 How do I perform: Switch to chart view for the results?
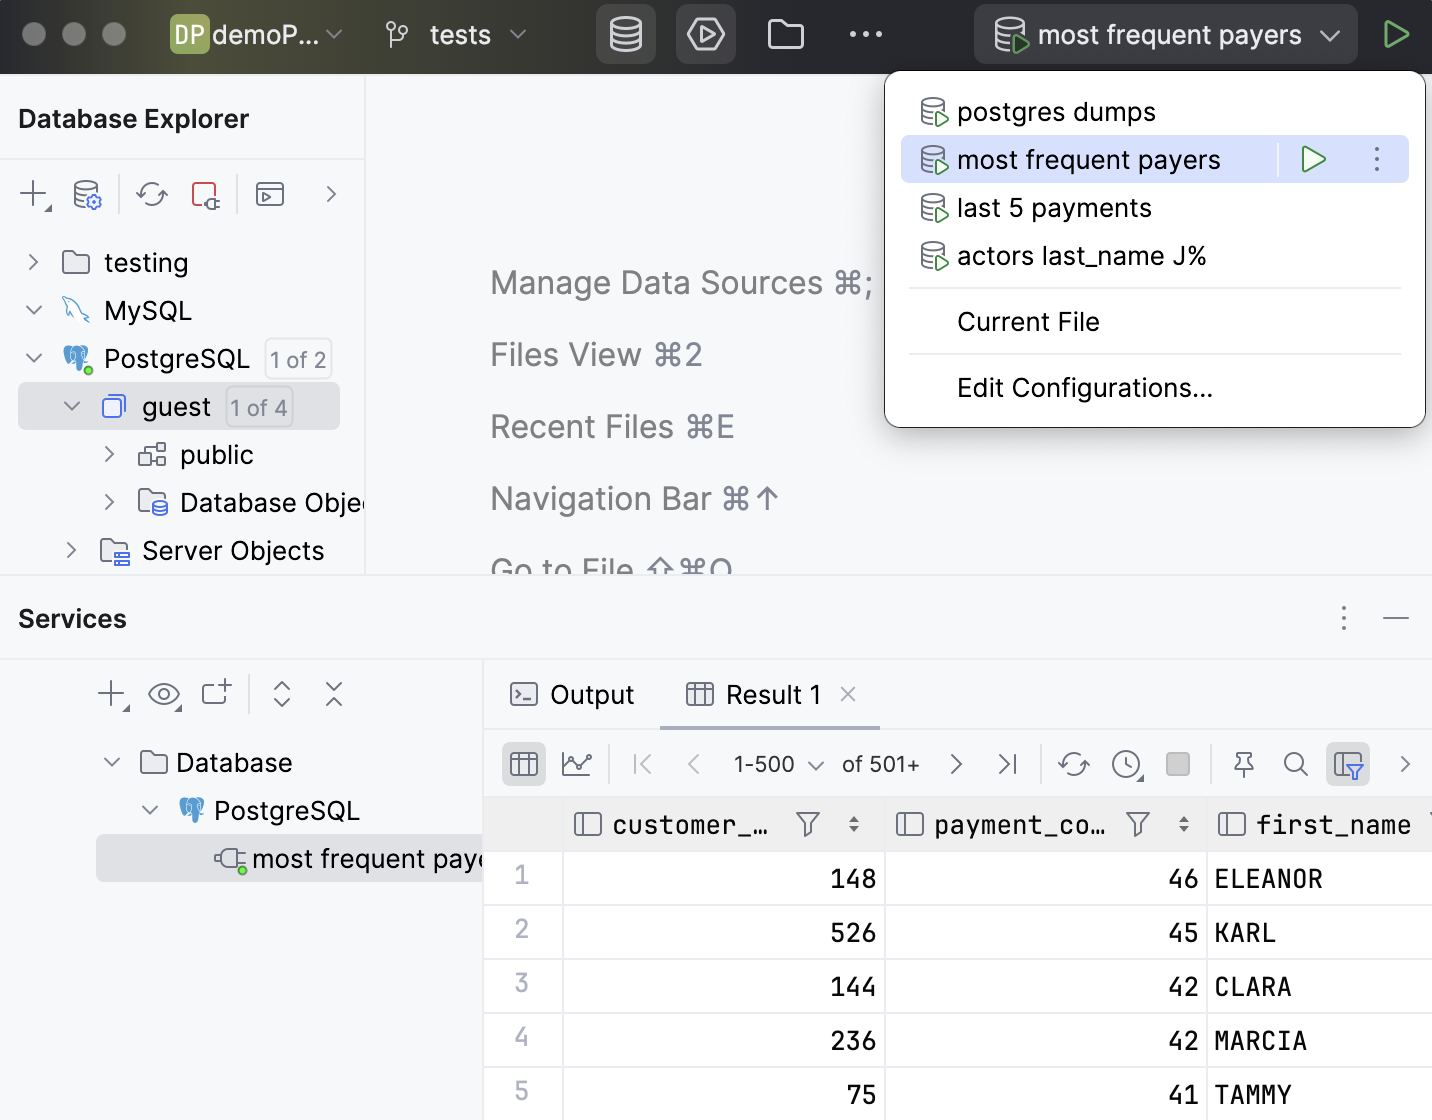pyautogui.click(x=578, y=764)
